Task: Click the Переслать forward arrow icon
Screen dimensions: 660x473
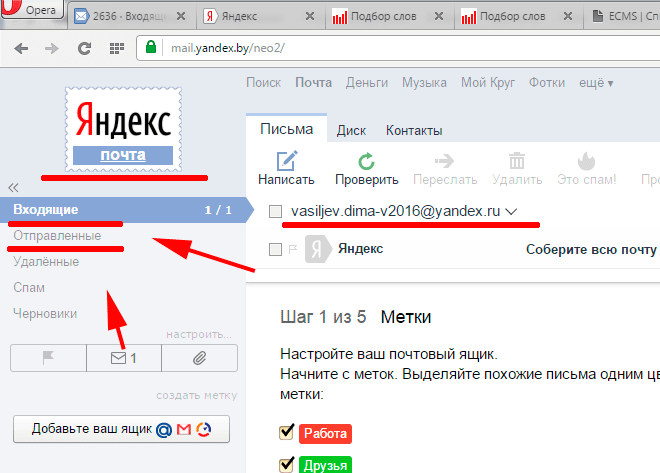Action: click(444, 161)
